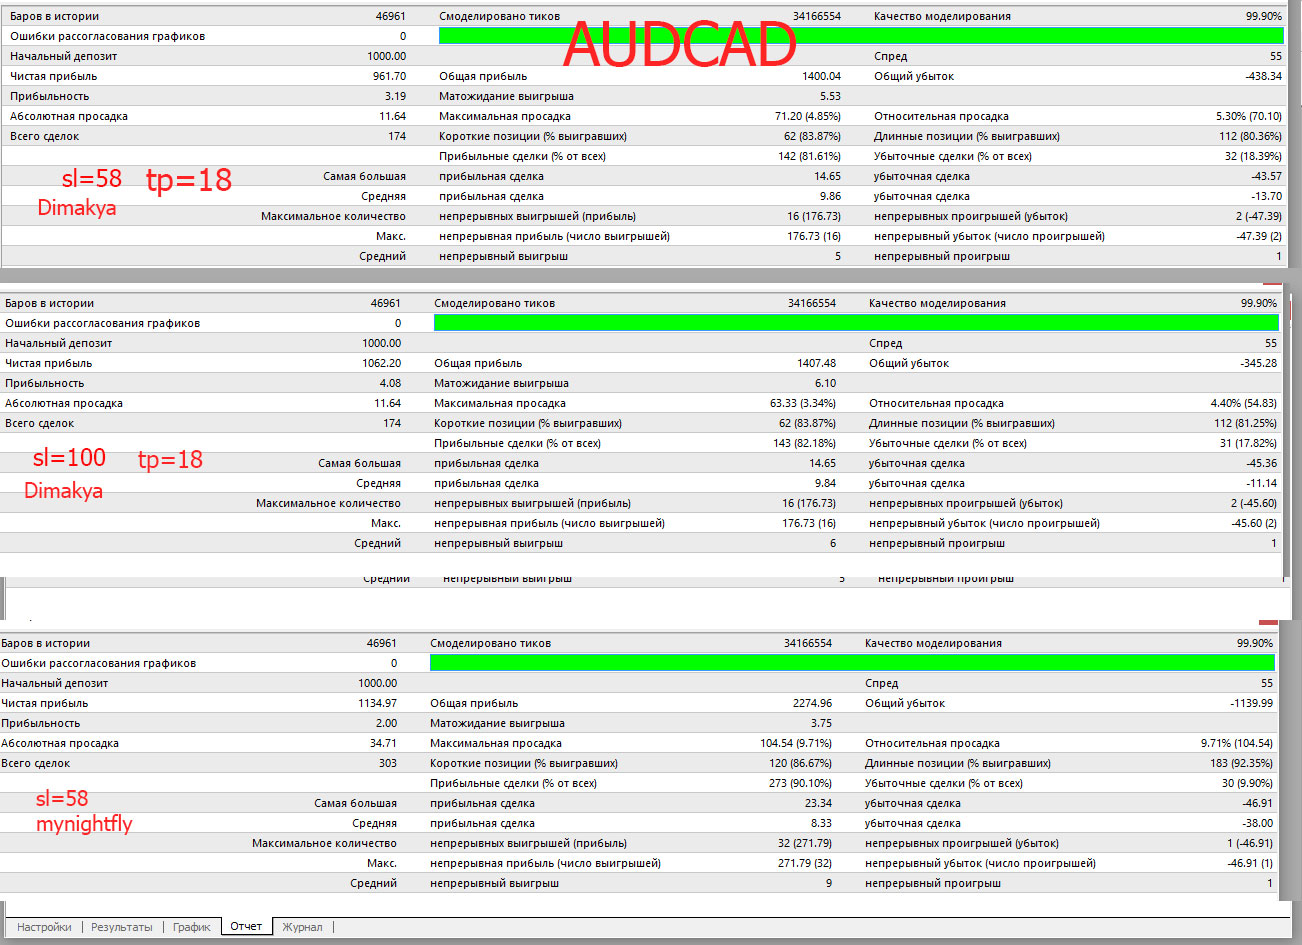Select average loss trade -38.00
This screenshot has width=1302, height=945.
pos(1257,823)
